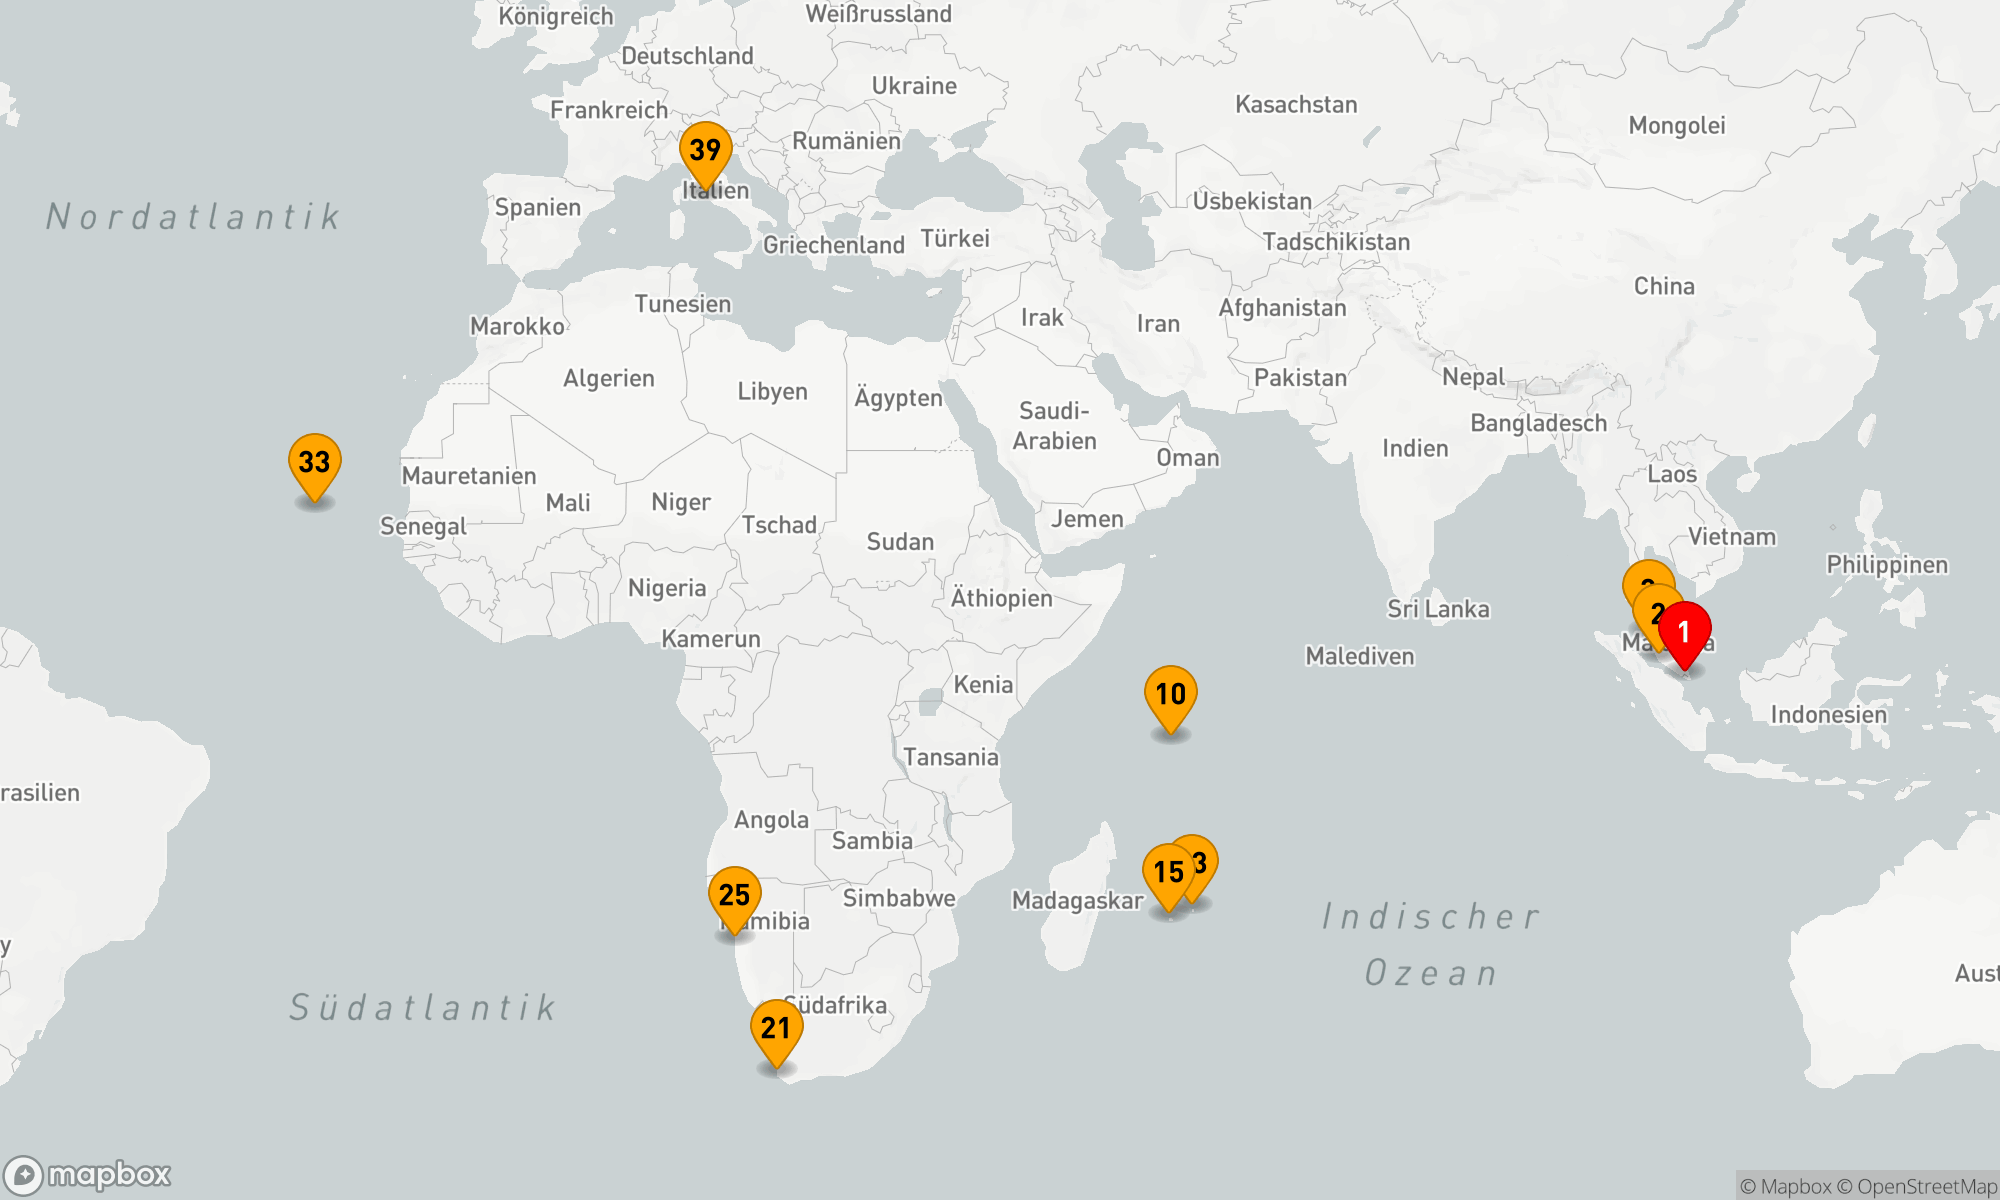The height and width of the screenshot is (1200, 2000).
Task: Select marker 10 in the Indian Ocean
Action: pyautogui.click(x=1170, y=695)
